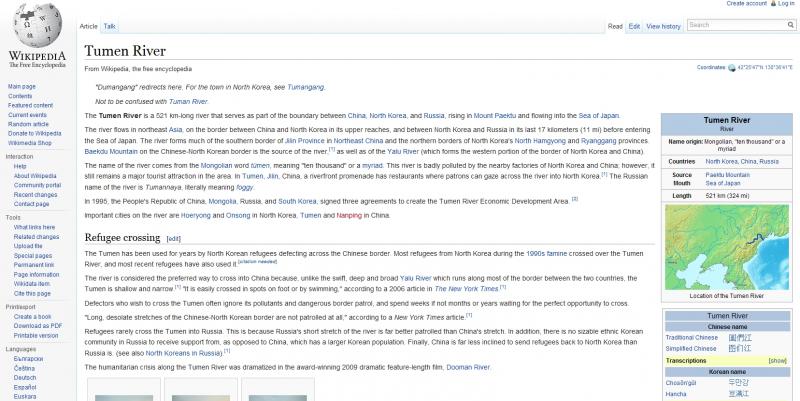Open Dooman River film link

468,367
